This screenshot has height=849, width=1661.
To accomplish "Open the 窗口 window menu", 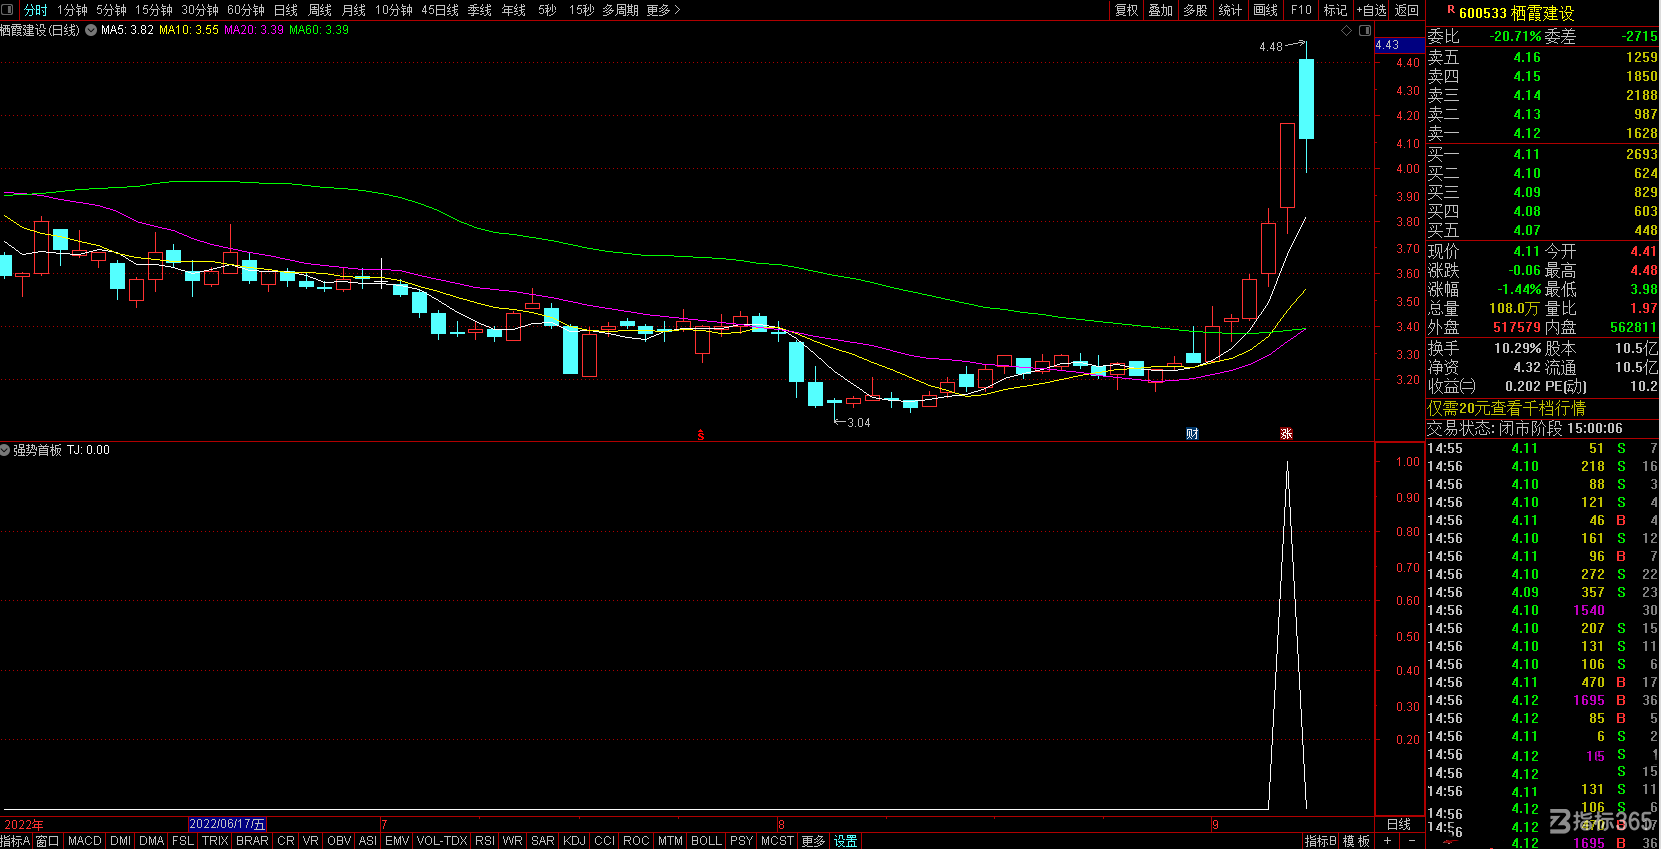I will [48, 841].
